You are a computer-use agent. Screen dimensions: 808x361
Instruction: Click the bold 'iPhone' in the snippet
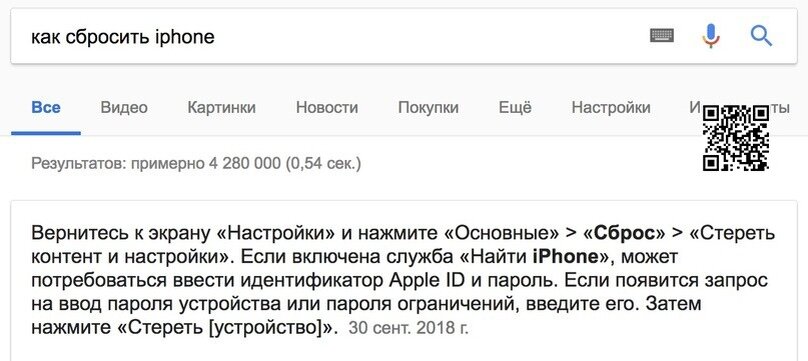561,256
